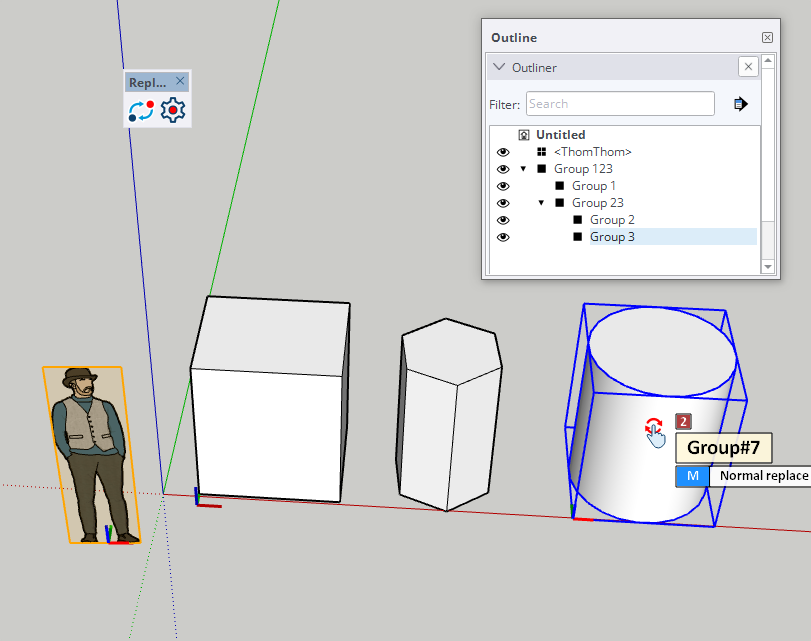Viewport: 811px width, 641px height.
Task: Collapse the Outliner panel chevron
Action: point(499,67)
